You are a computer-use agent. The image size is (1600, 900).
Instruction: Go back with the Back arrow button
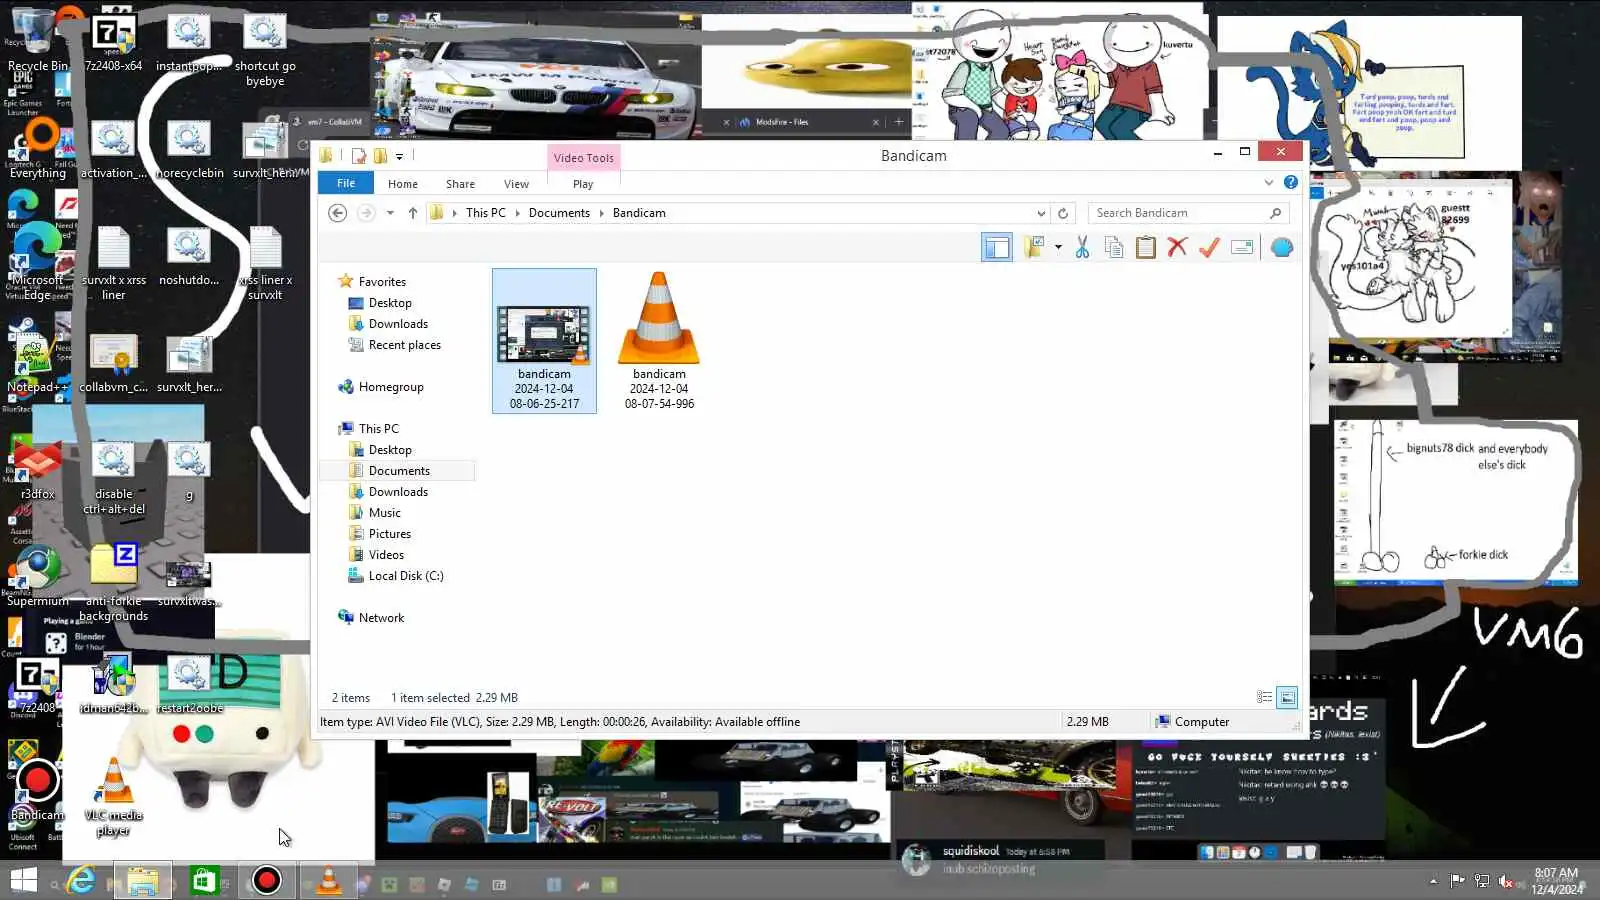(338, 213)
